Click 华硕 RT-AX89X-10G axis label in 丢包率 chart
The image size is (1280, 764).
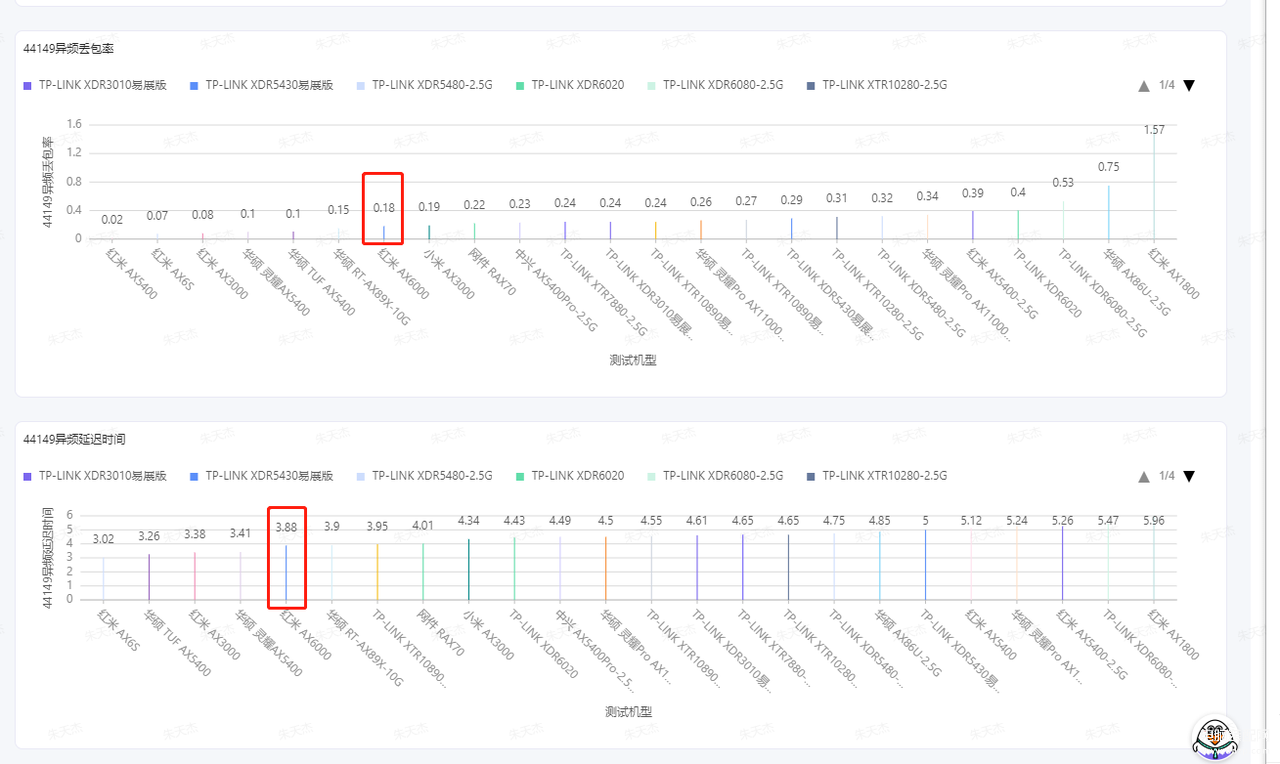(x=371, y=288)
